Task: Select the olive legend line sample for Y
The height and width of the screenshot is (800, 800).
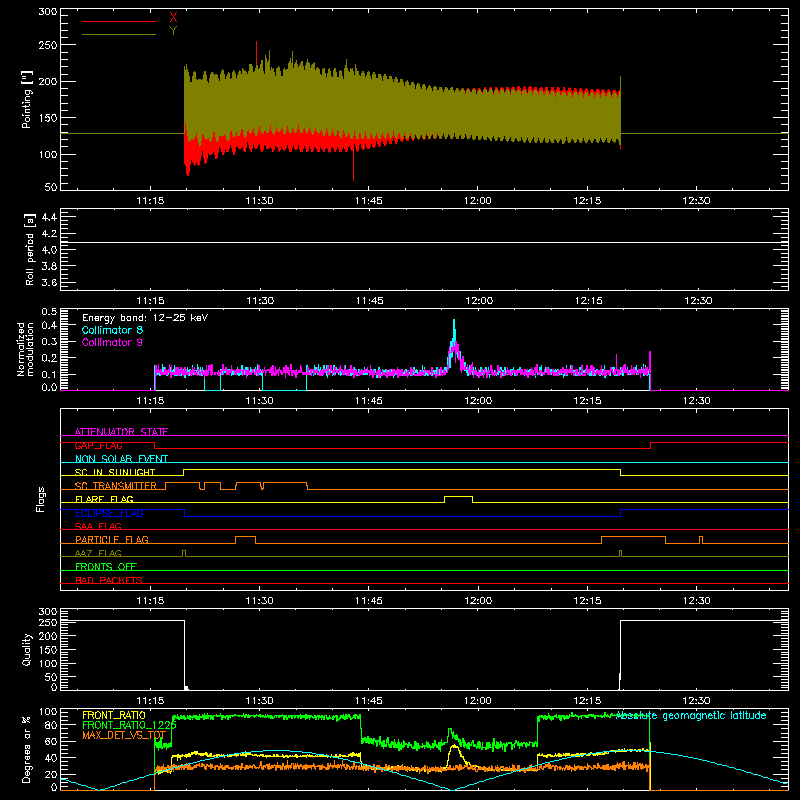Action: click(x=119, y=34)
